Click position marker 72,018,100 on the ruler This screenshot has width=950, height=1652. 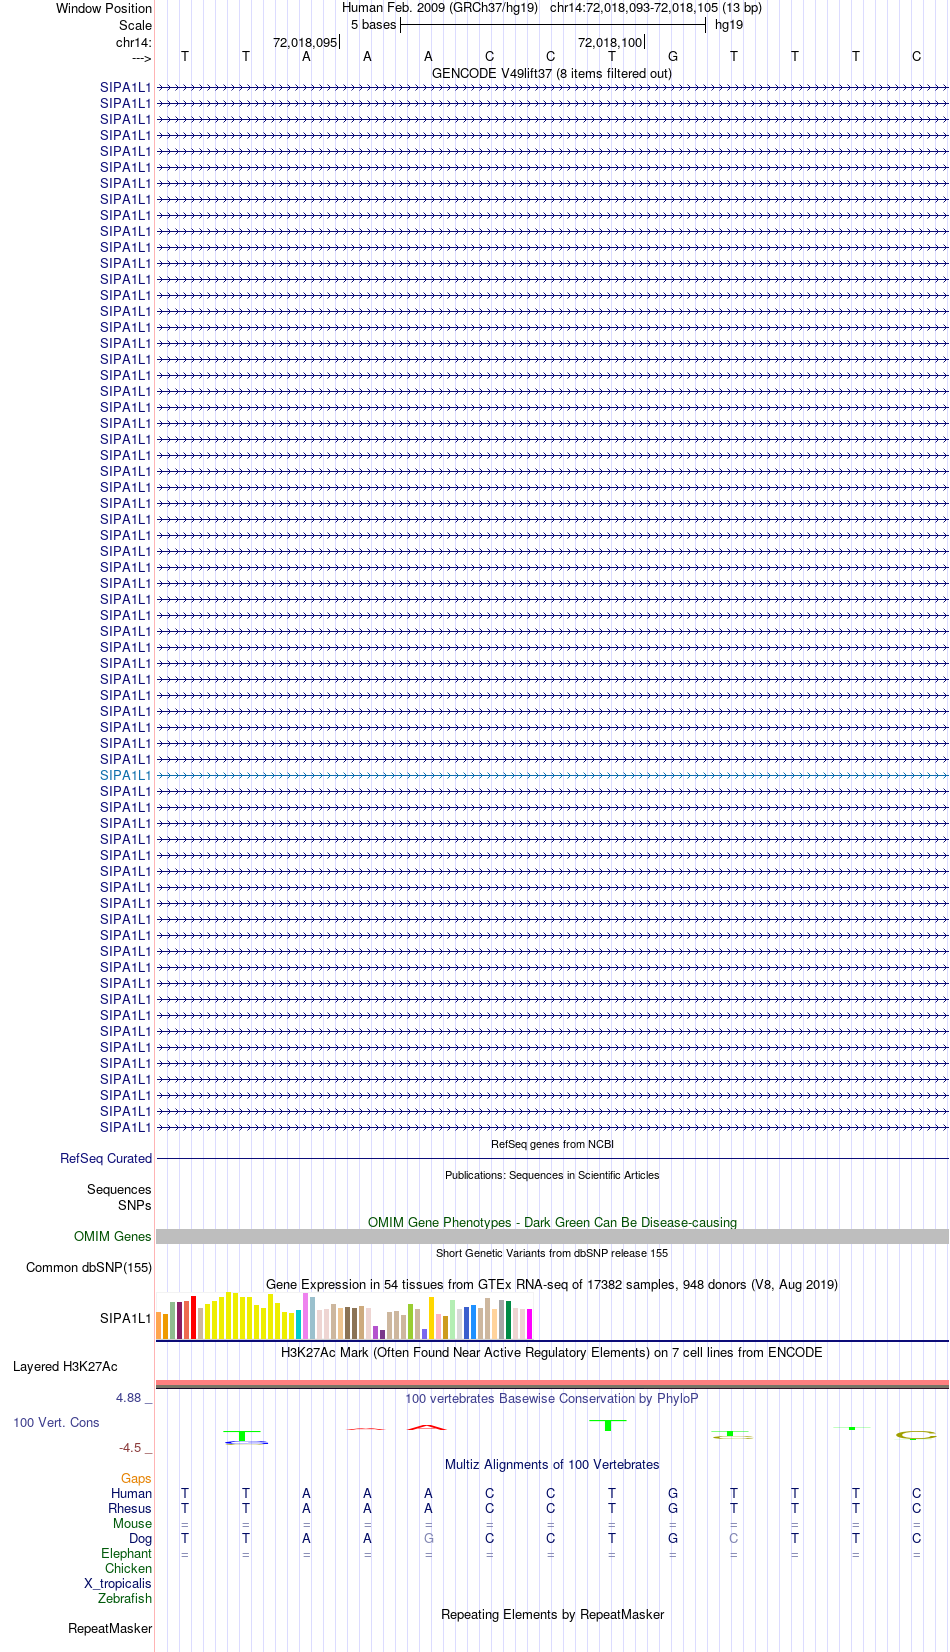click(x=610, y=42)
